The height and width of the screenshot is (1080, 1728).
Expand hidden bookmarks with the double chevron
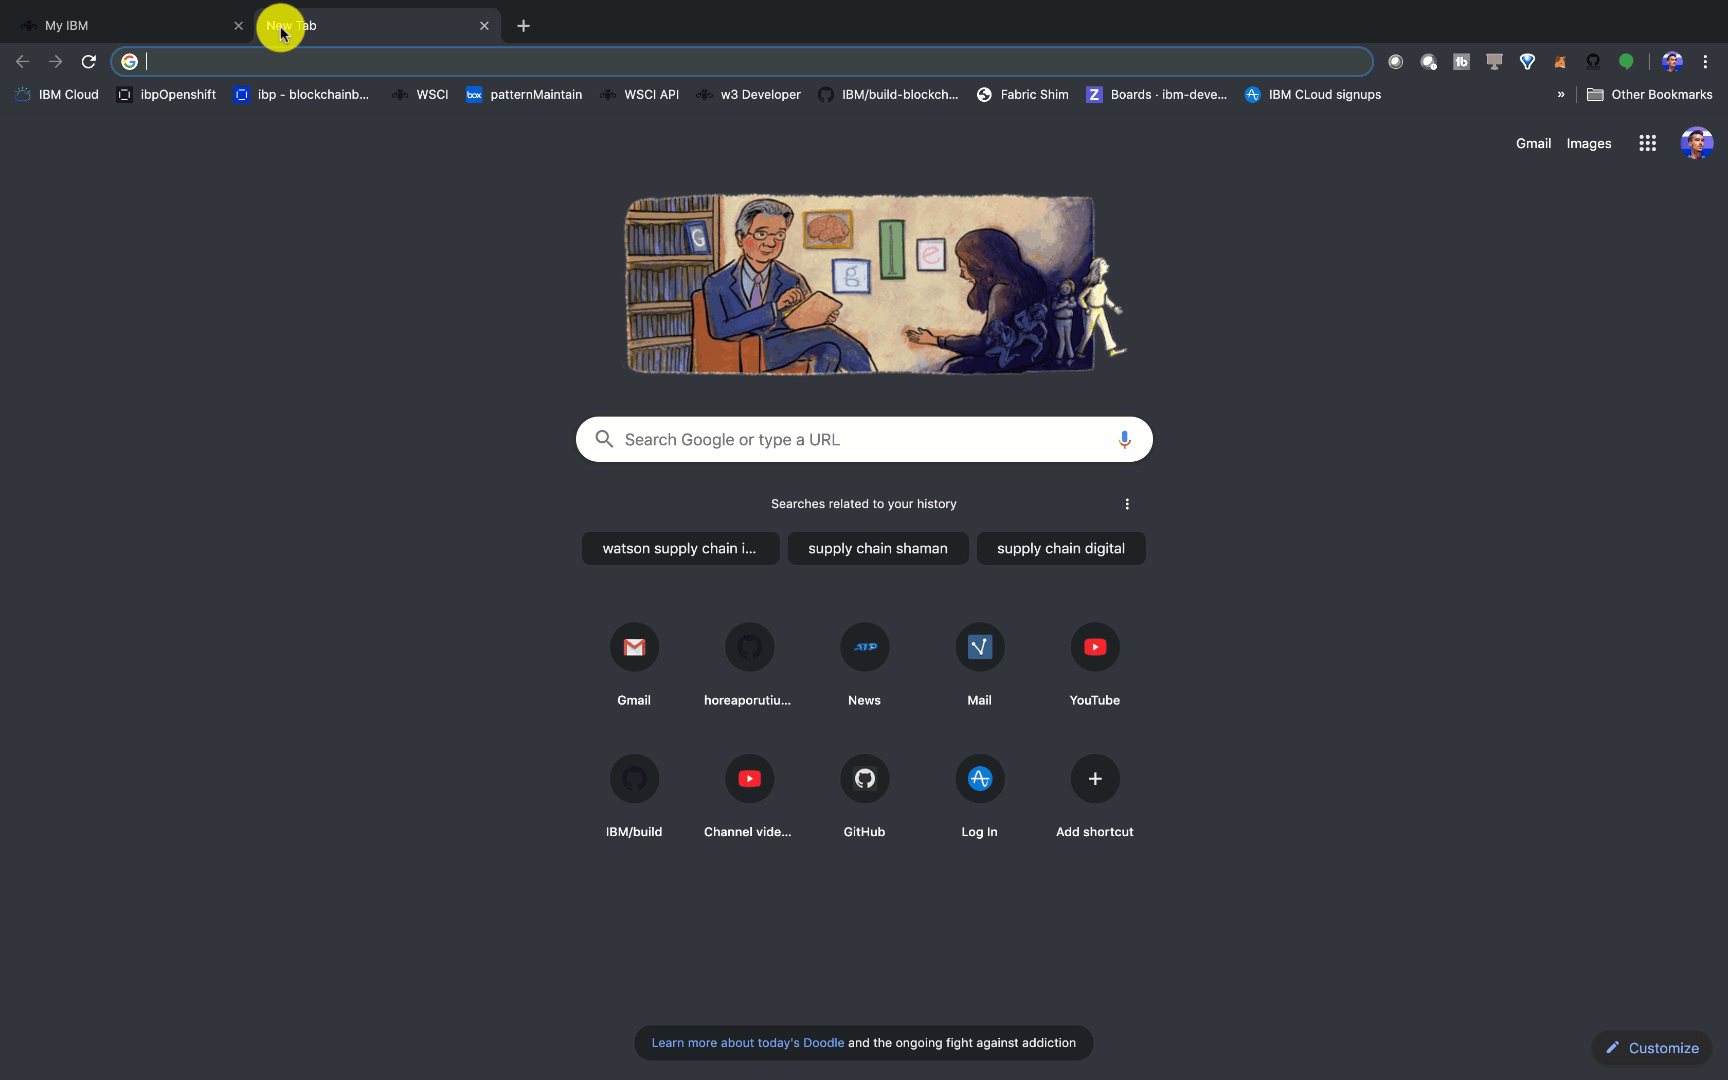(1561, 95)
